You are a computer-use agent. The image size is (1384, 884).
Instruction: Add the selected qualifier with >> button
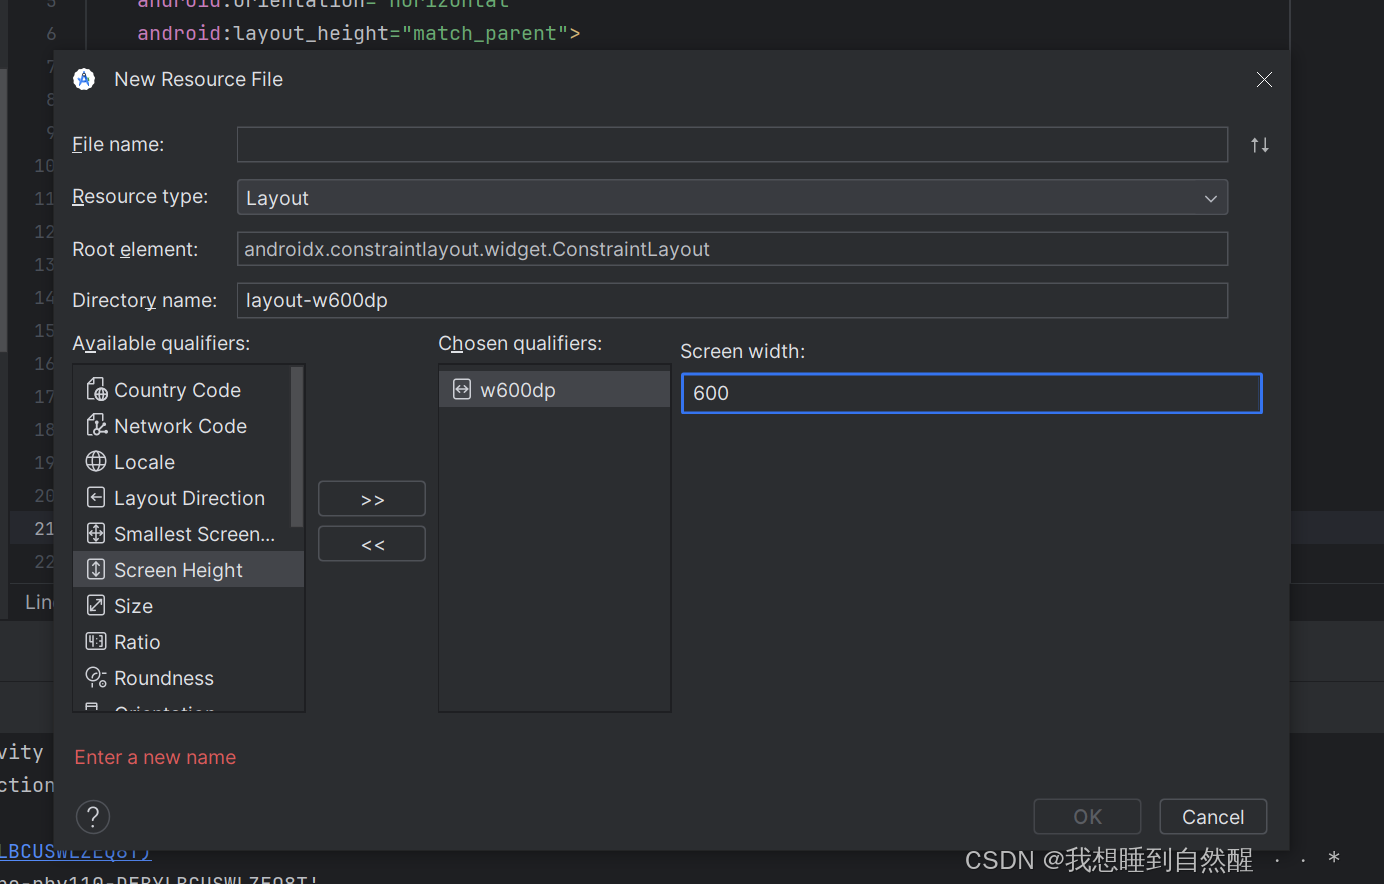pyautogui.click(x=372, y=499)
